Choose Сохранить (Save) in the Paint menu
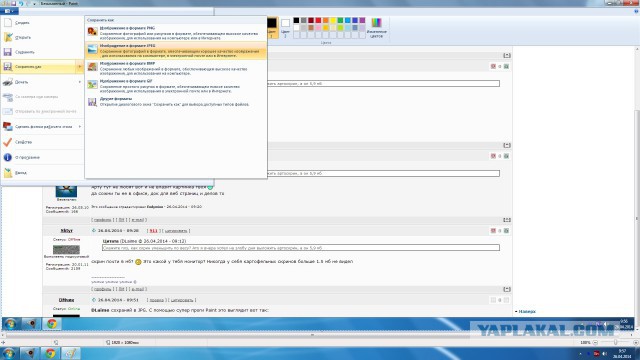The image size is (640, 360). (x=42, y=52)
